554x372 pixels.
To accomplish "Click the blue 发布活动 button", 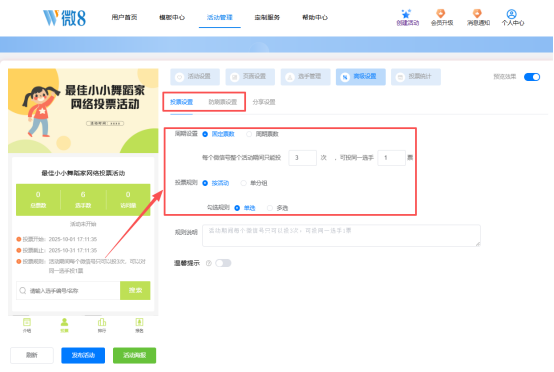I will (x=83, y=355).
